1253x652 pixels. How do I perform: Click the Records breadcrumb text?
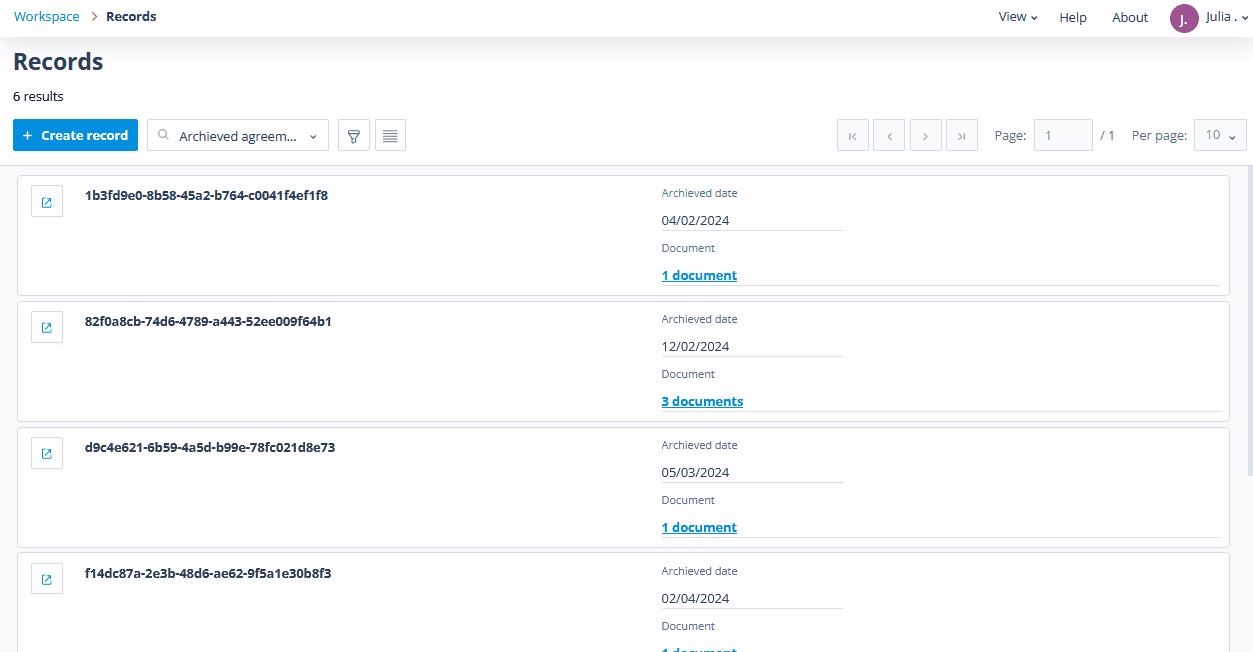tap(131, 17)
